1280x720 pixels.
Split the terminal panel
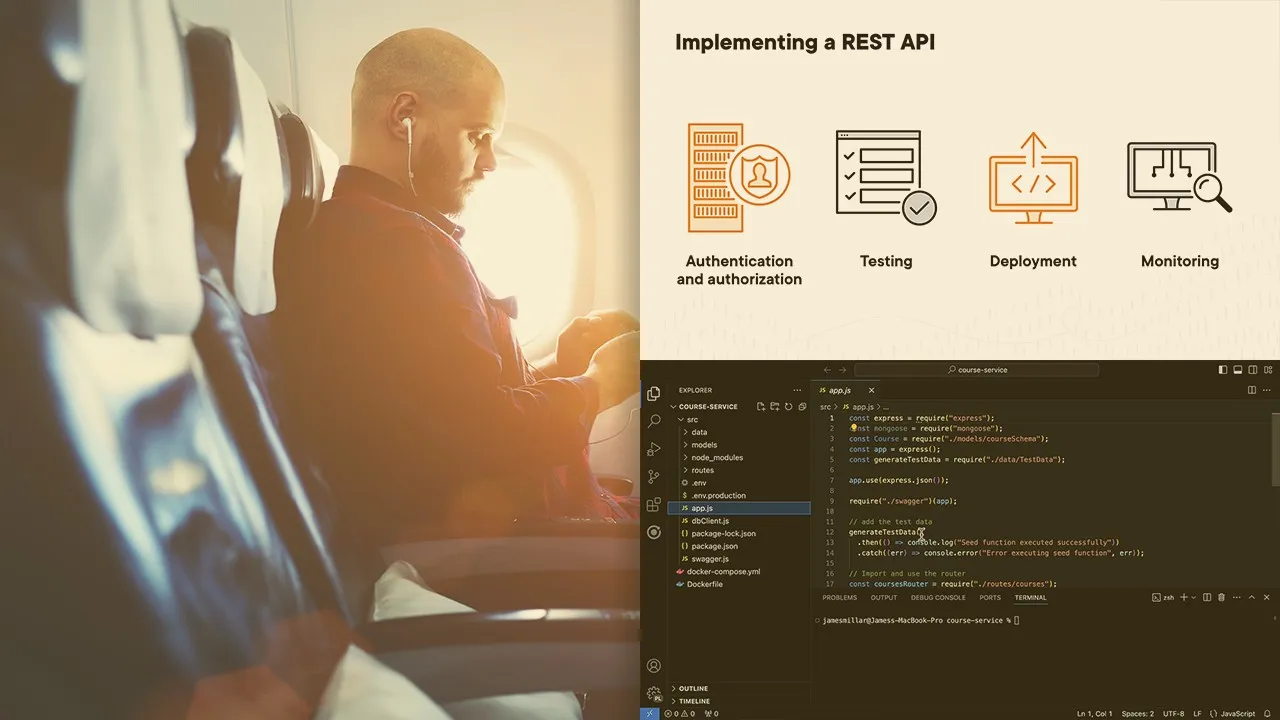[x=1207, y=597]
